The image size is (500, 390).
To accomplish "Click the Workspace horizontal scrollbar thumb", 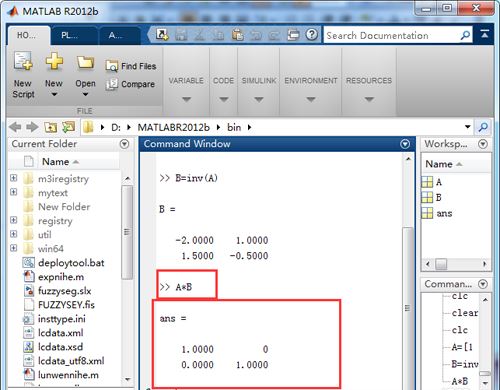I will pyautogui.click(x=441, y=264).
